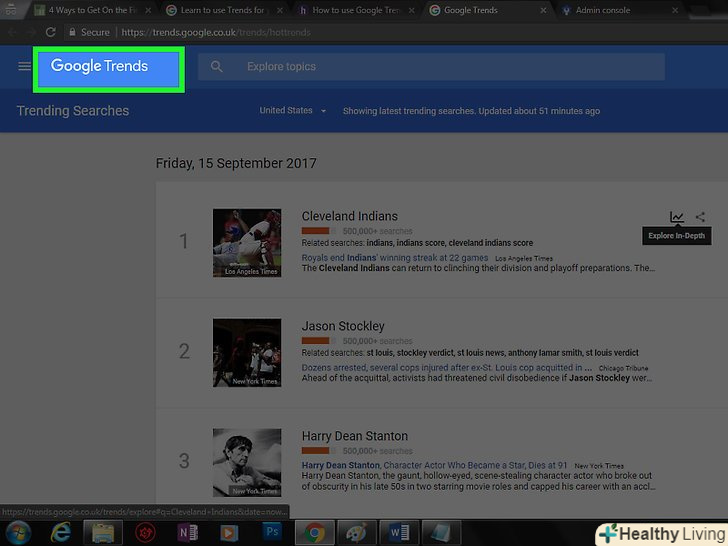Click the Jason Stockley trending title

click(x=343, y=326)
